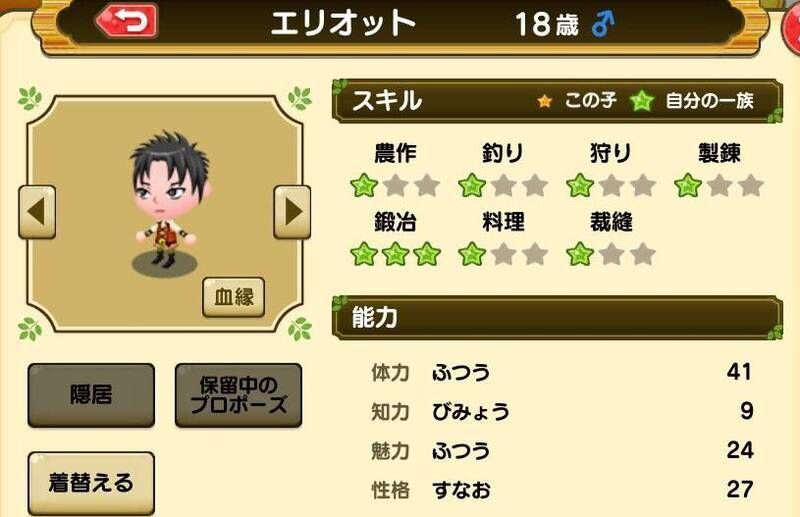Click the blue male gender symbol
Viewport: 800px width, 517px height.
point(604,24)
